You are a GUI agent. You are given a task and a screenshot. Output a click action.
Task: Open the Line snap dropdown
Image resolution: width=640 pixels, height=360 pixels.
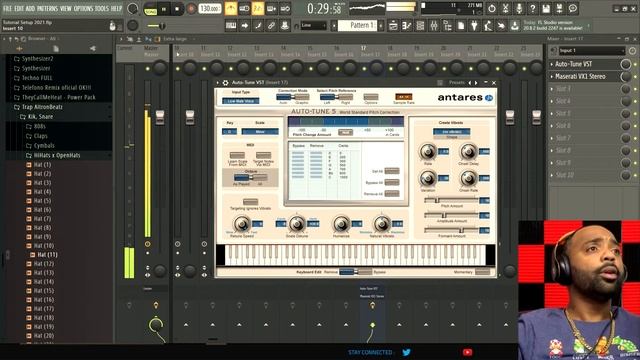point(313,26)
